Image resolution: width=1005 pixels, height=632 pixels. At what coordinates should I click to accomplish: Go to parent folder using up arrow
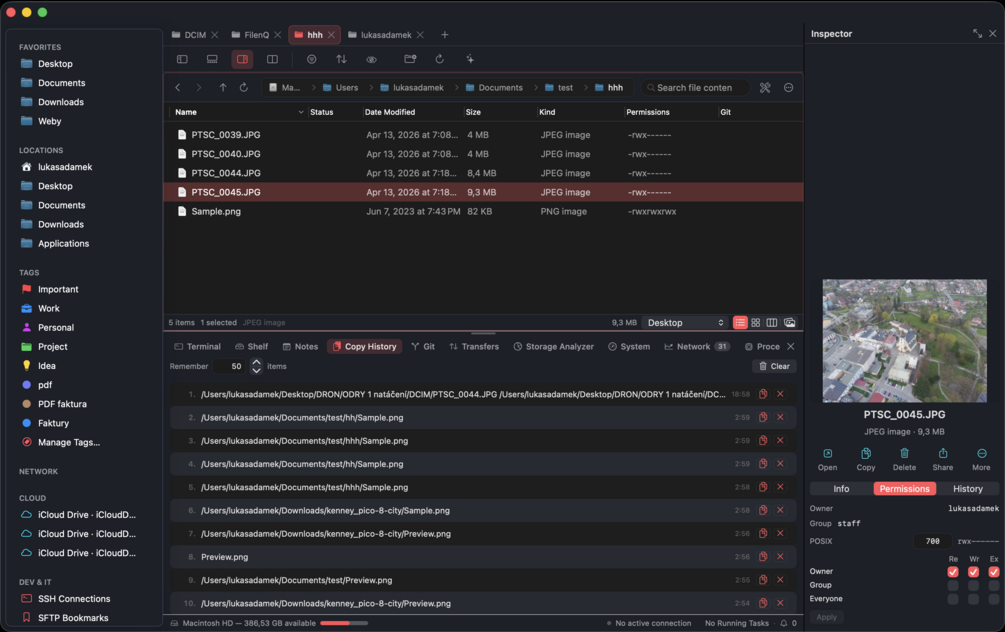(x=222, y=88)
